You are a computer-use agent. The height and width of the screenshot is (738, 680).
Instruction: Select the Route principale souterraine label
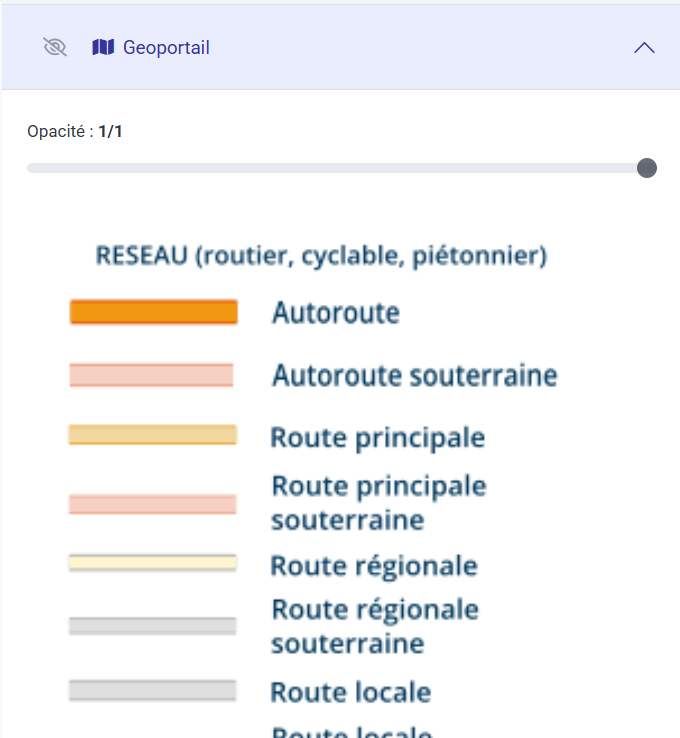(x=379, y=503)
